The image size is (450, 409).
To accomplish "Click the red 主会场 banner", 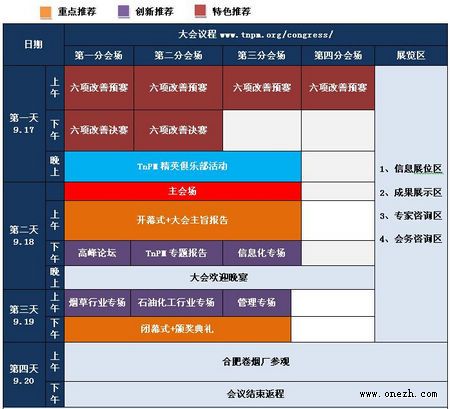I will click(183, 191).
